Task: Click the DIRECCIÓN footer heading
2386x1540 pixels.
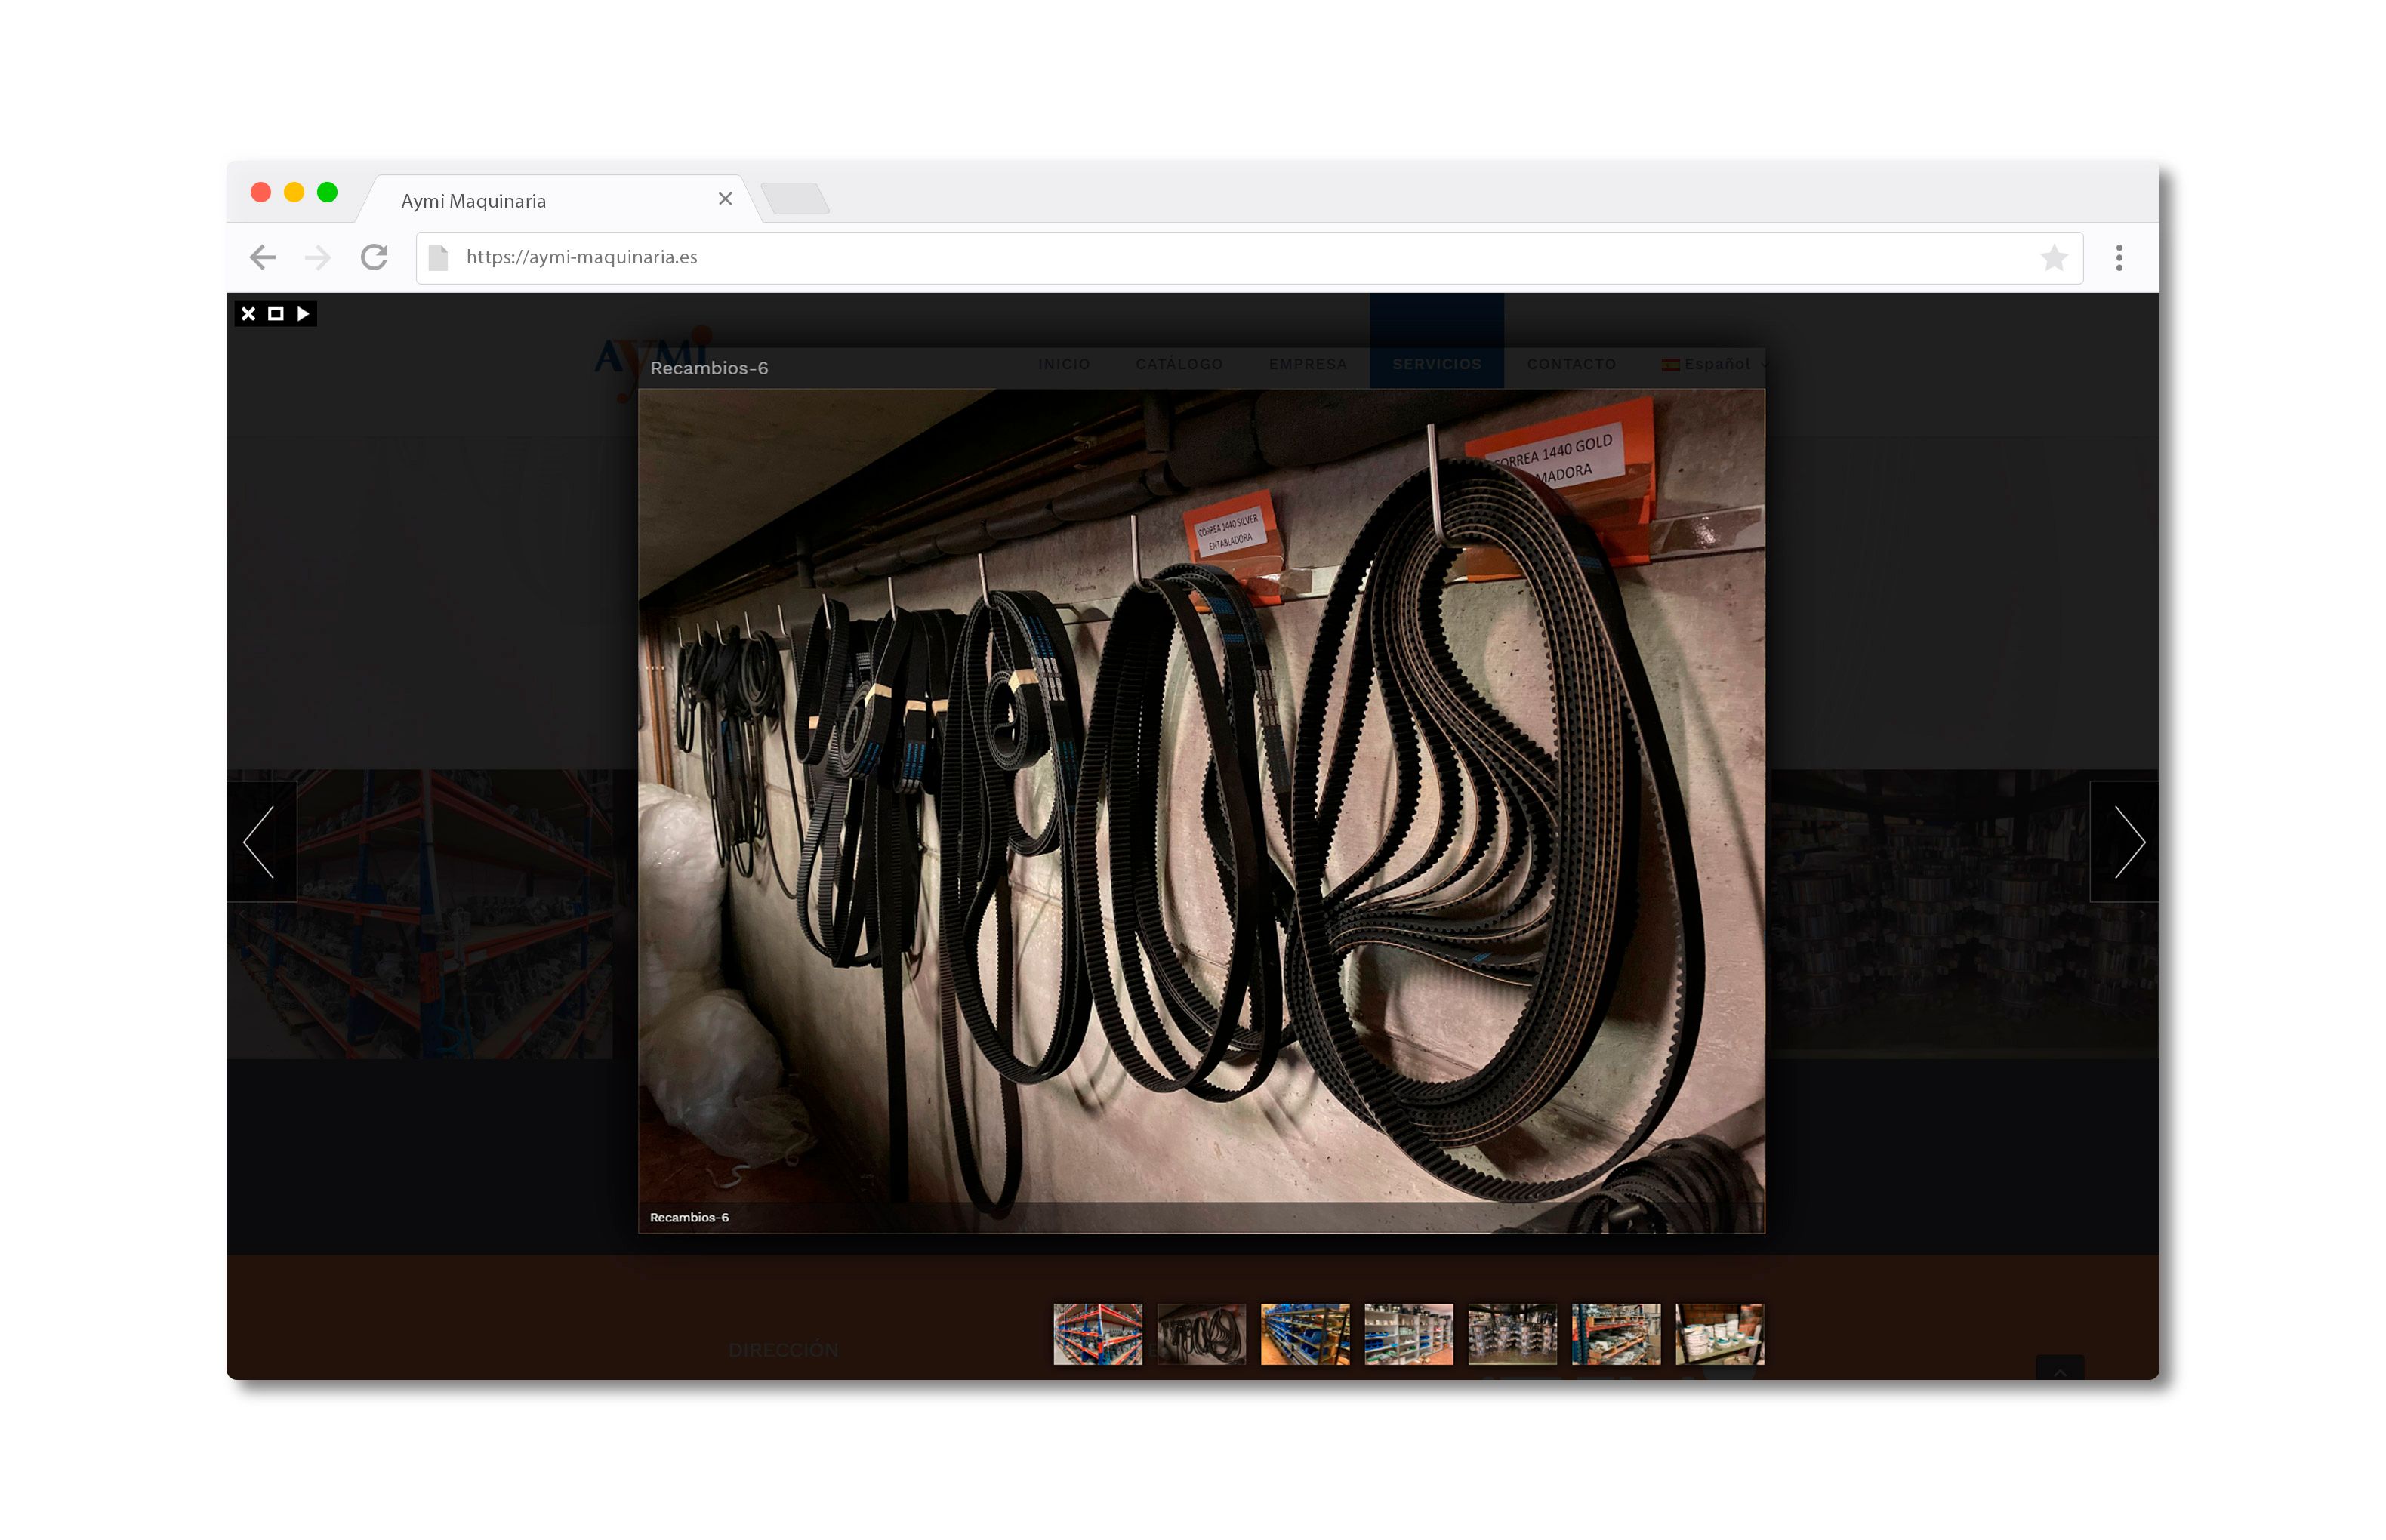Action: [x=783, y=1350]
